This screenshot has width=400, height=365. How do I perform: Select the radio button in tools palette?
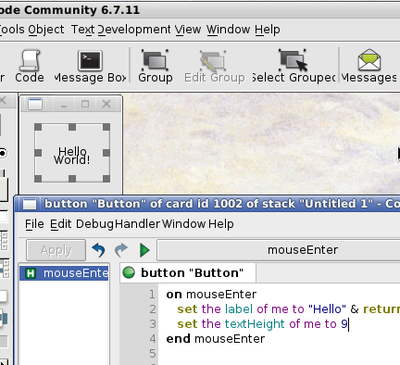[x=3, y=153]
